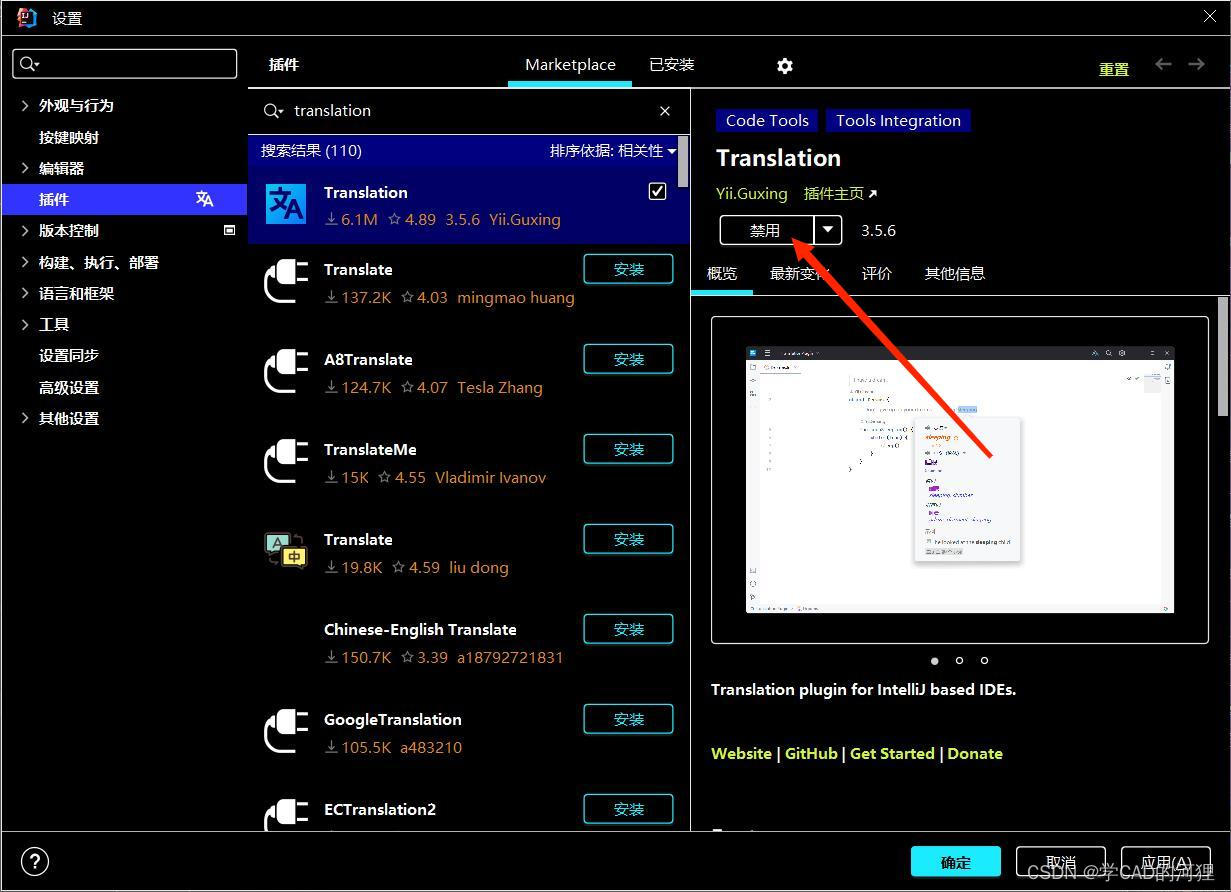Select the 评价 tab
1231x892 pixels.
[877, 273]
